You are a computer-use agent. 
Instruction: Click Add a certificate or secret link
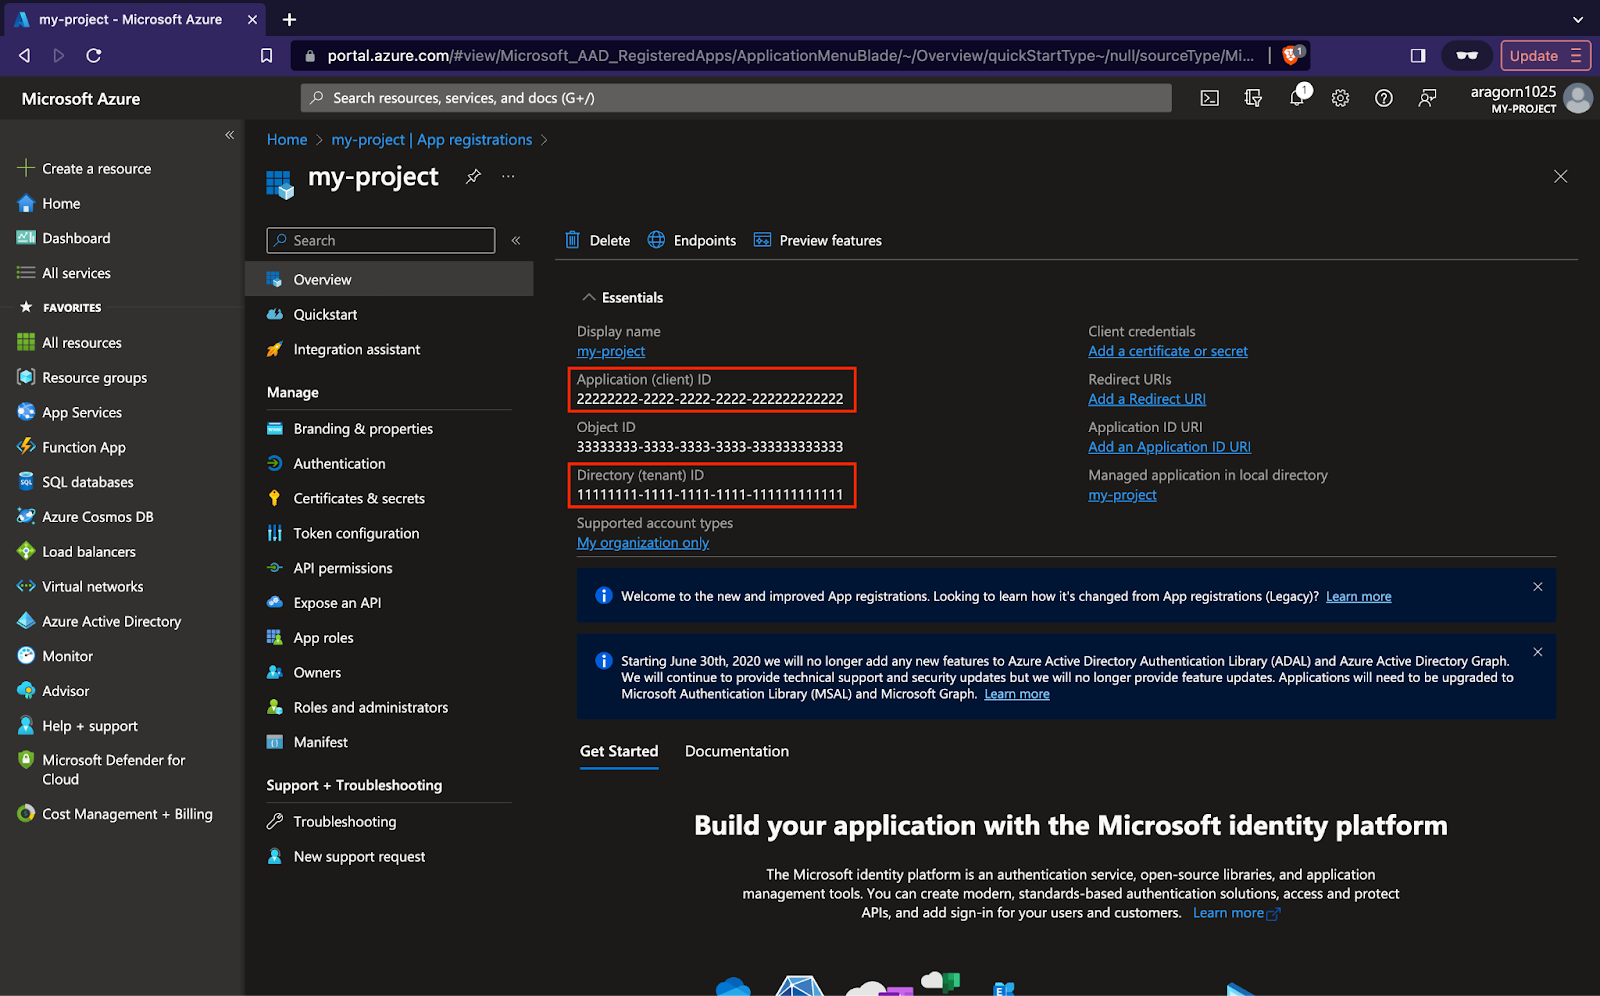[1168, 351]
